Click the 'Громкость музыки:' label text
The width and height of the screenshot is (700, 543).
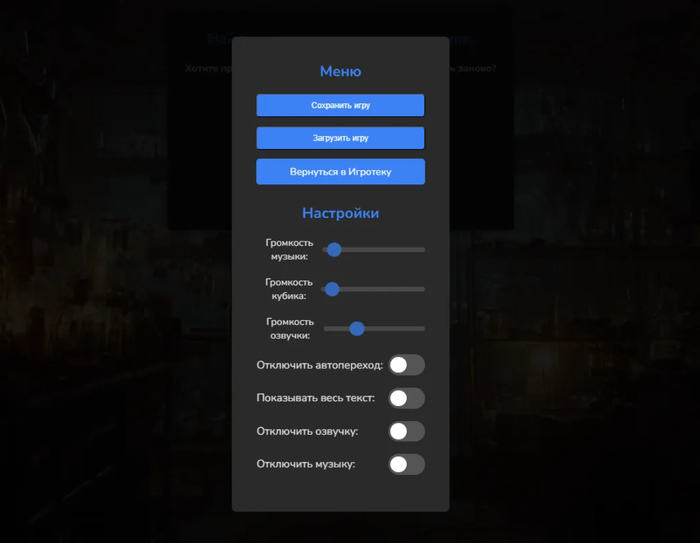coord(289,250)
